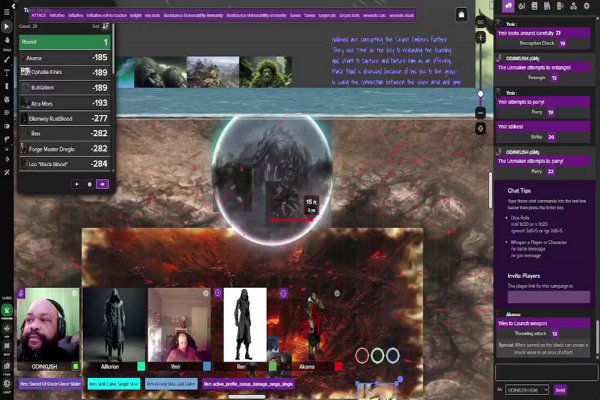Zoom out with the minus button
This screenshot has height=400, width=600.
(x=481, y=113)
